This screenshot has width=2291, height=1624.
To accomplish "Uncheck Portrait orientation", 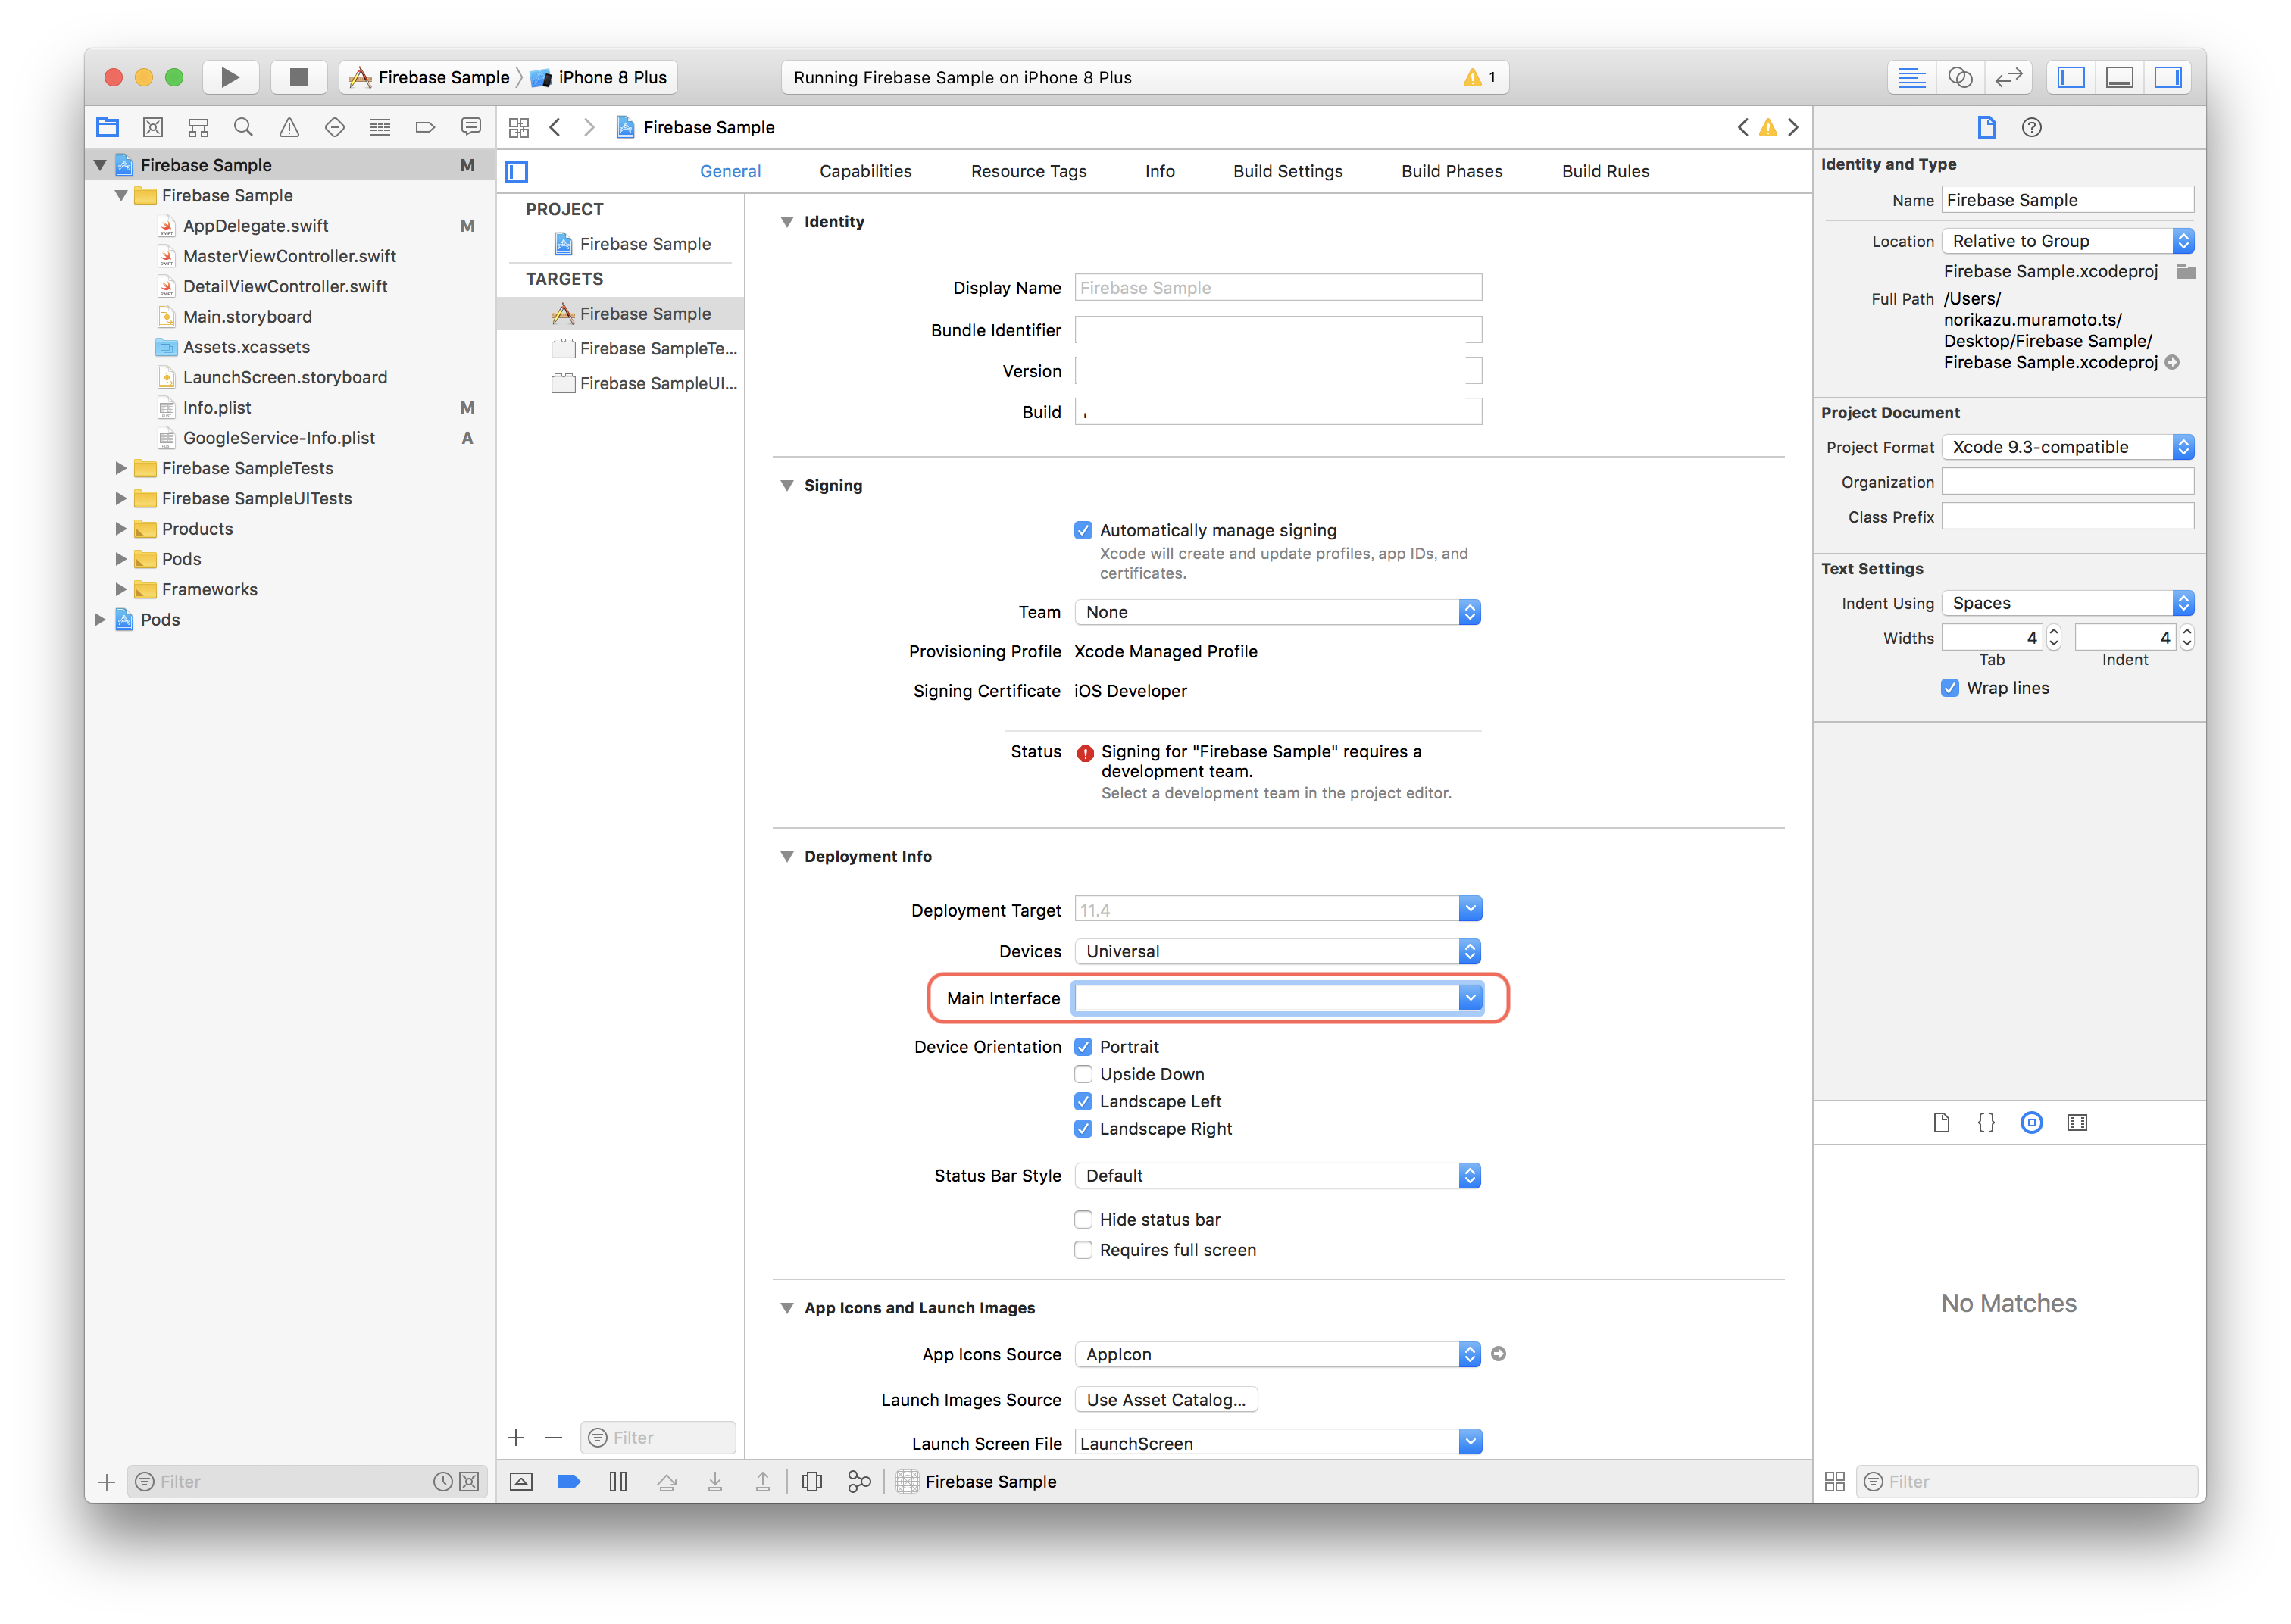I will pos(1083,1047).
